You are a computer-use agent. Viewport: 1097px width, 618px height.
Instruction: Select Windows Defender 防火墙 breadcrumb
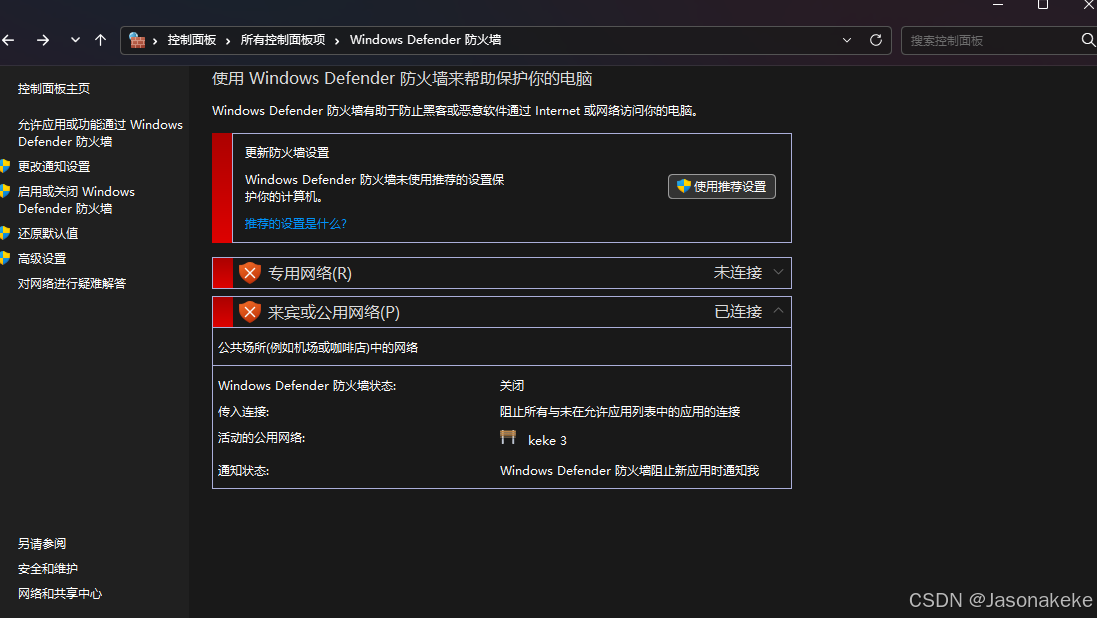coord(425,40)
